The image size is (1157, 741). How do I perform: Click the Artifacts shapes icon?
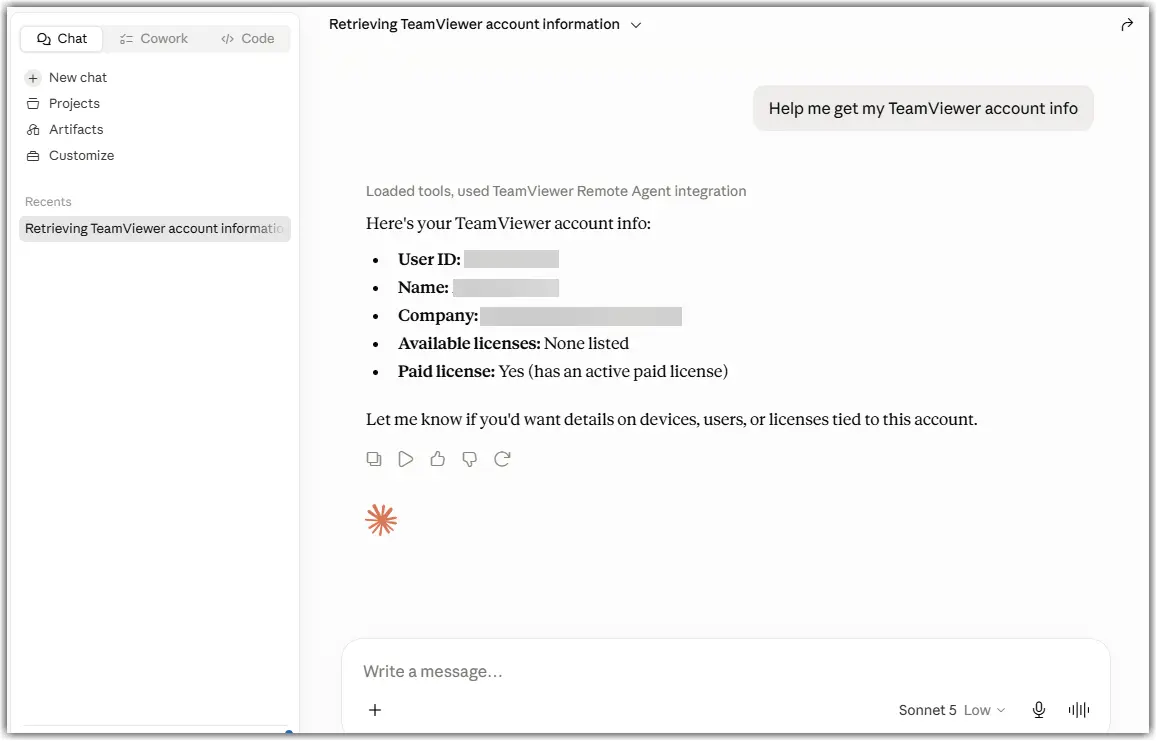[32, 129]
